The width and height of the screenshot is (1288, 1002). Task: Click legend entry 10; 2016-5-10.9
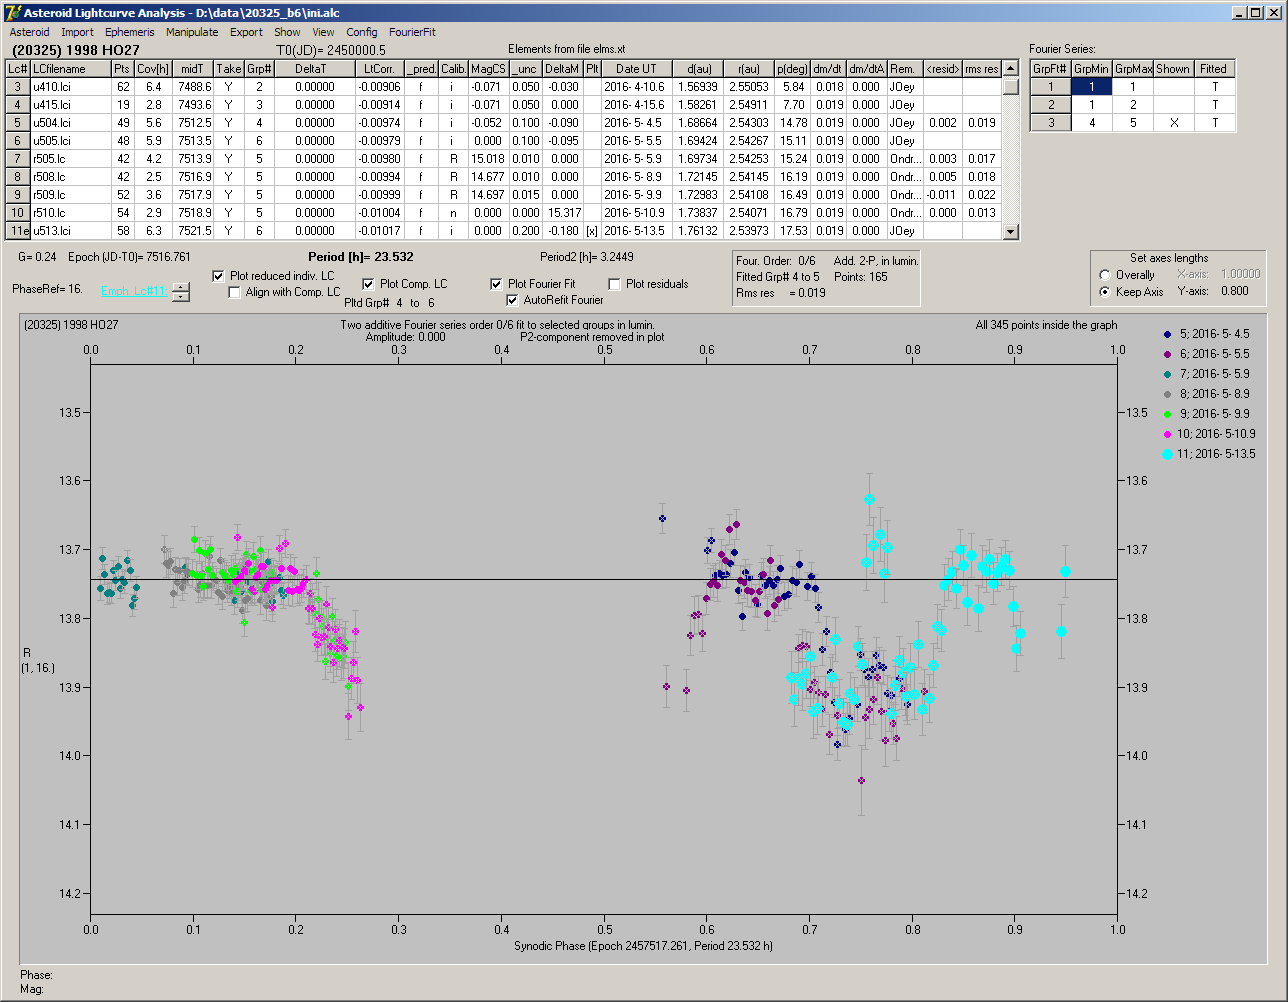(1217, 434)
